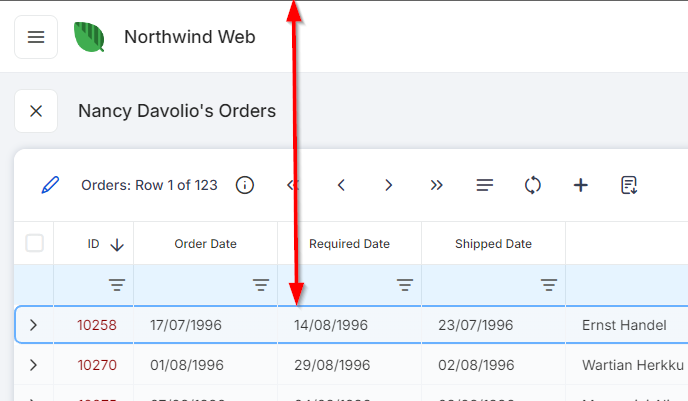Screen dimensions: 688x401
Task: Open the Order Date column filter
Action: [x=261, y=285]
